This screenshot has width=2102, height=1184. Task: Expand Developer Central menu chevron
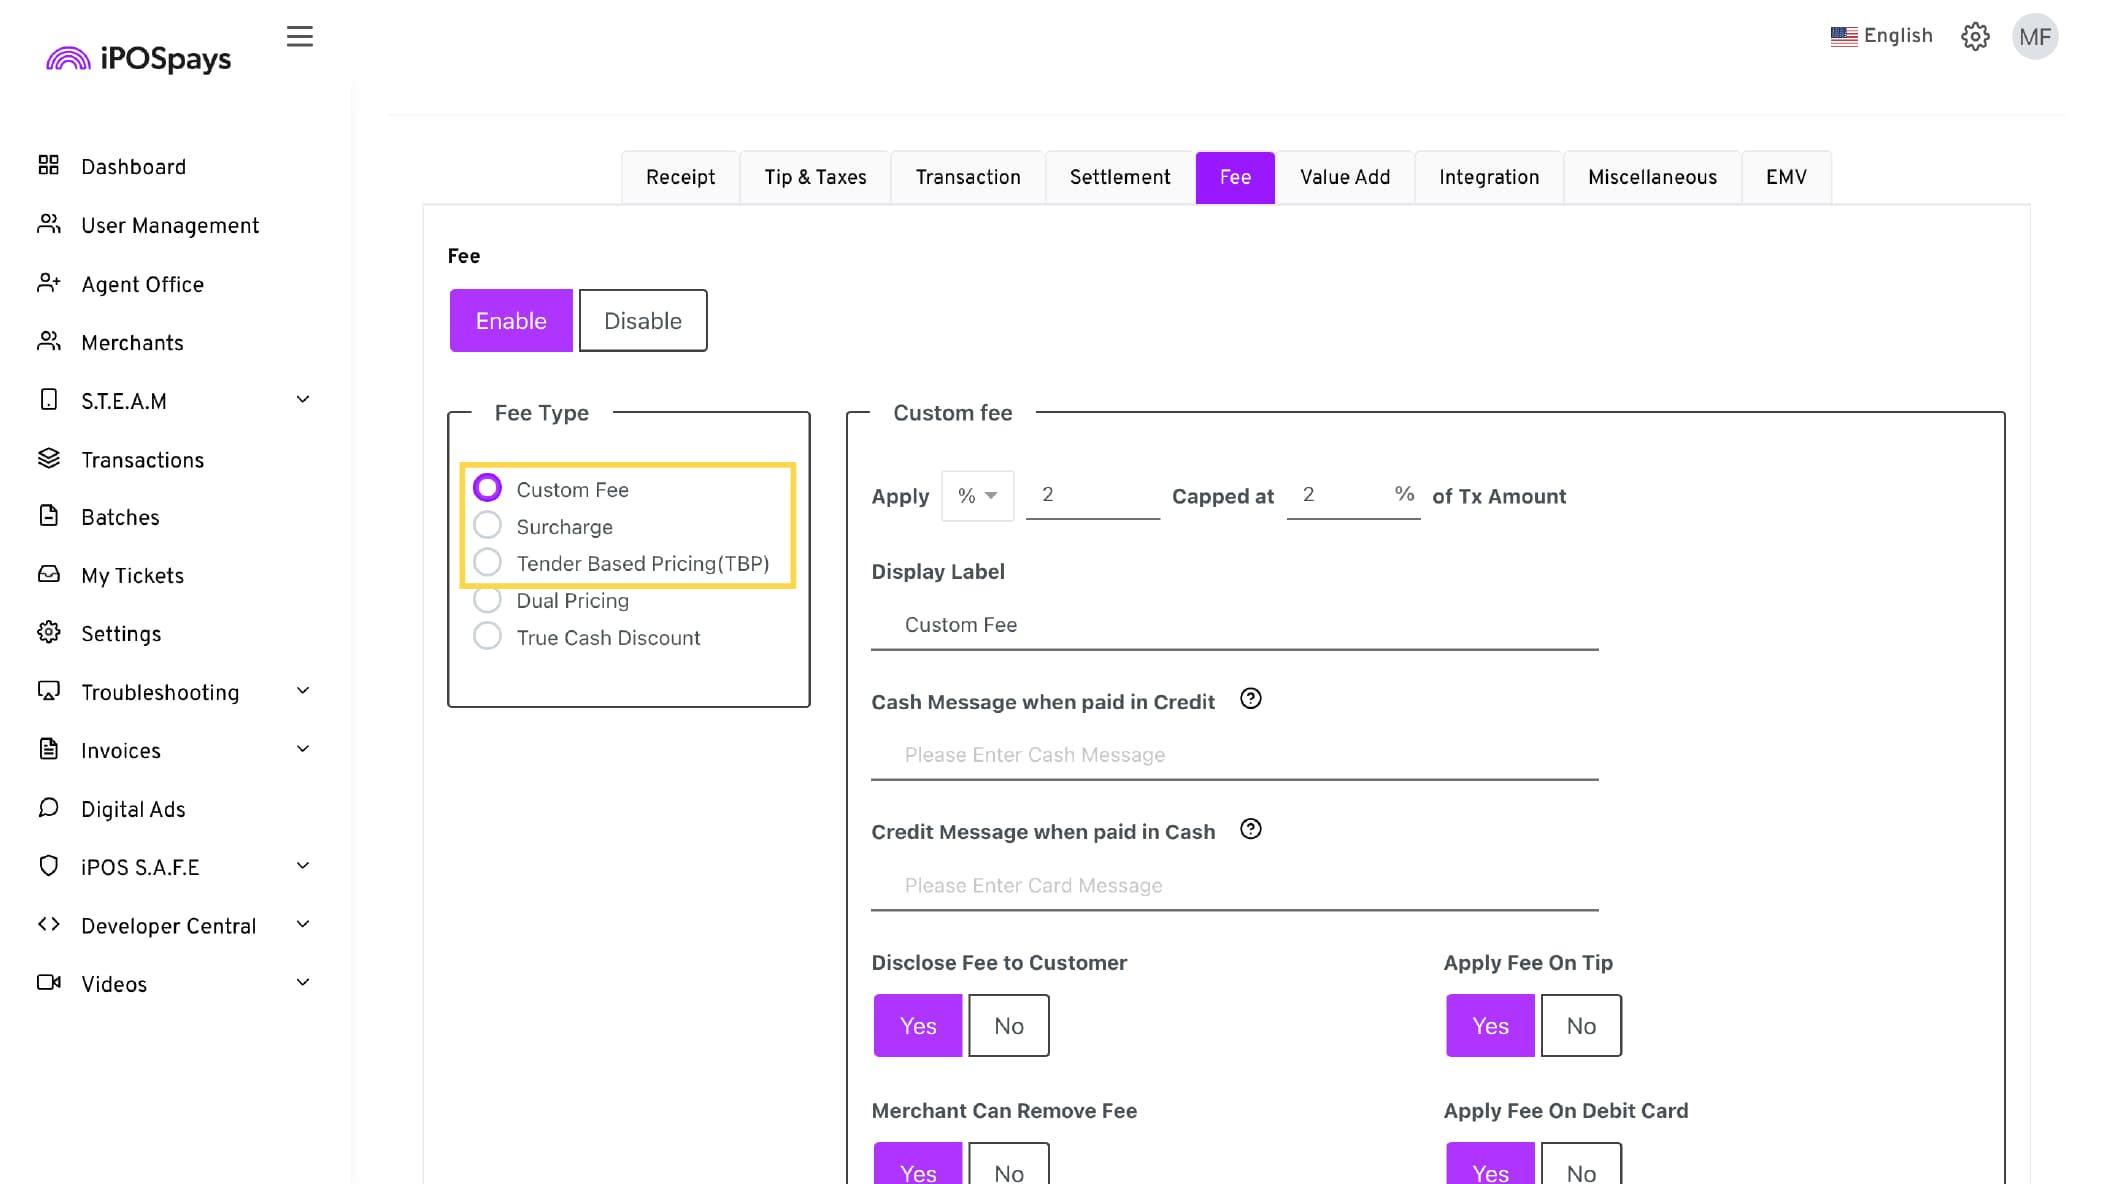click(x=303, y=925)
